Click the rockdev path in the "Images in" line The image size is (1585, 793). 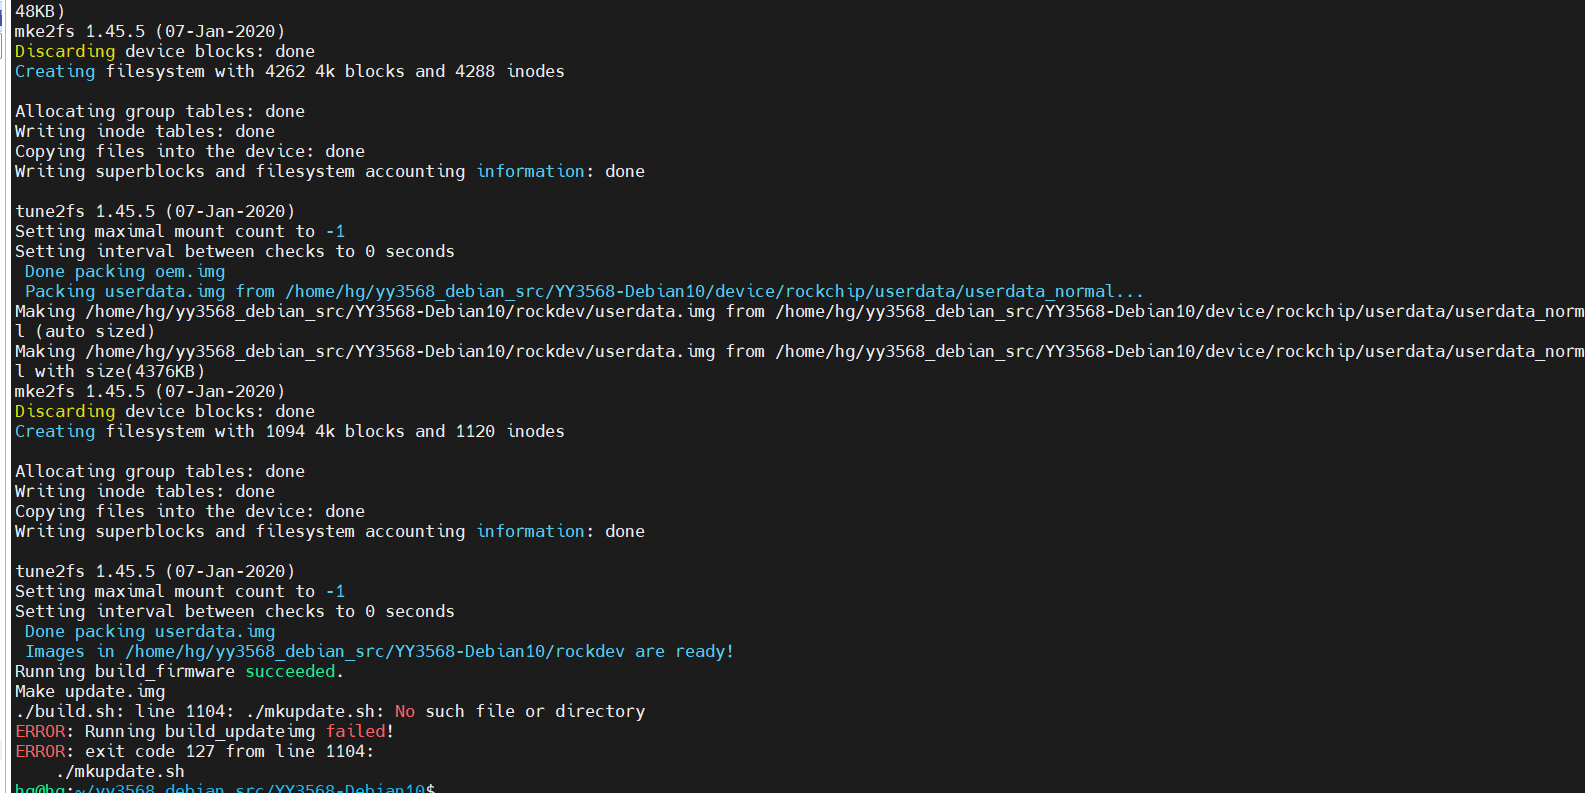coord(375,651)
